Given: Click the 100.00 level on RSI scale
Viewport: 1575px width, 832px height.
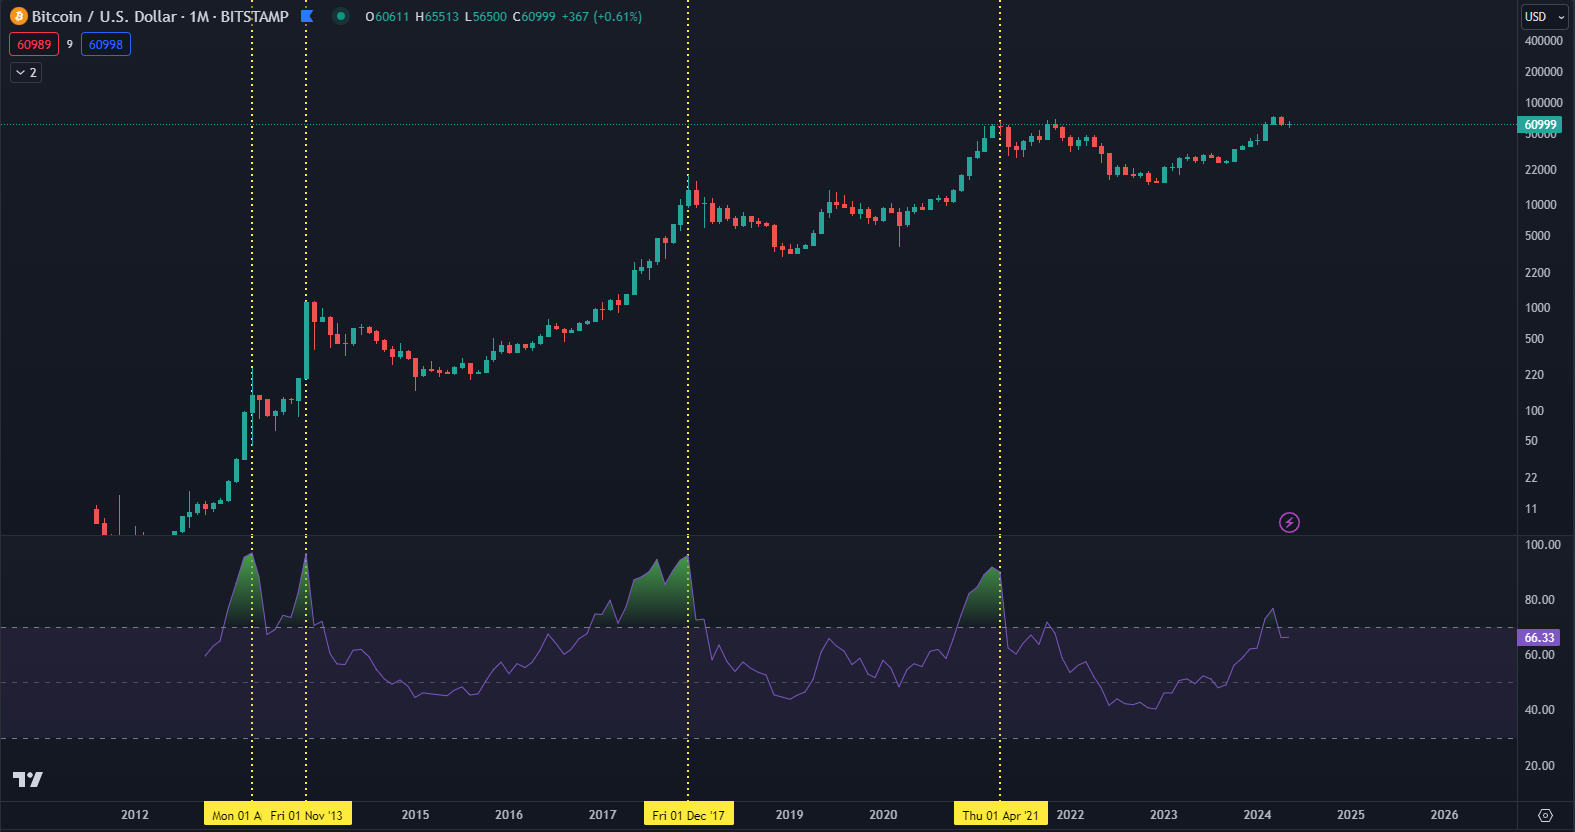Looking at the screenshot, I should 1542,545.
